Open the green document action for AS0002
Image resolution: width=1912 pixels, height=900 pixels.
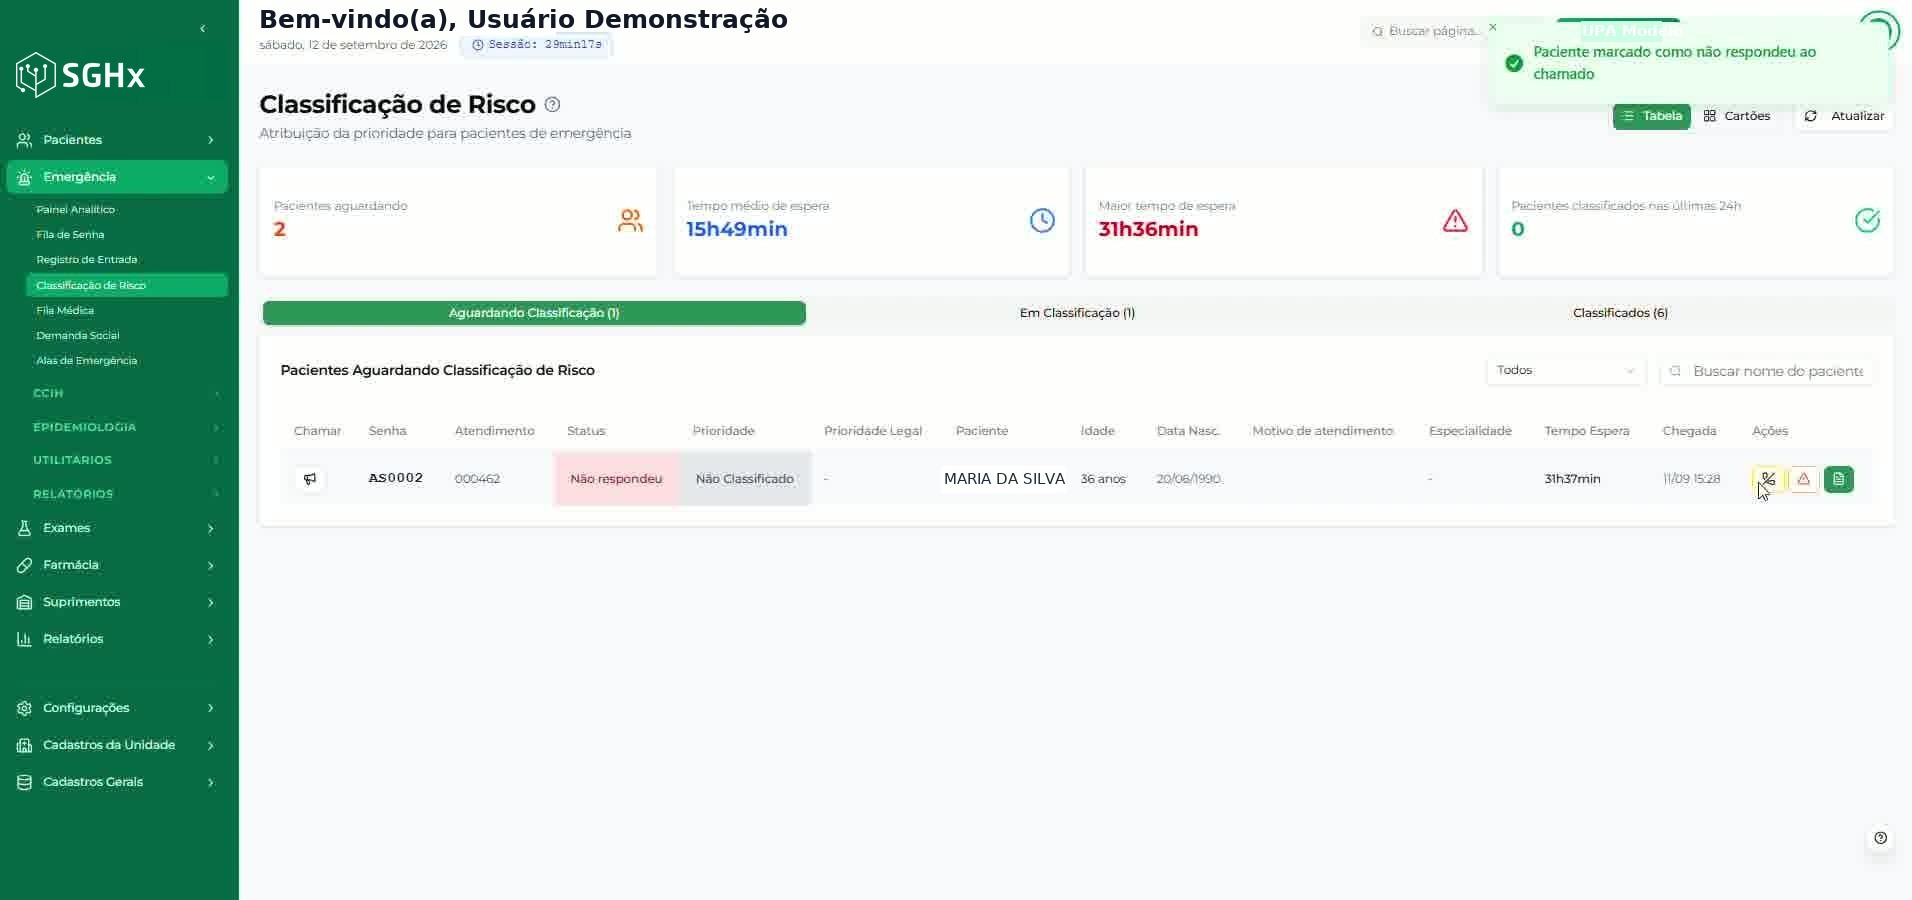[x=1839, y=479]
